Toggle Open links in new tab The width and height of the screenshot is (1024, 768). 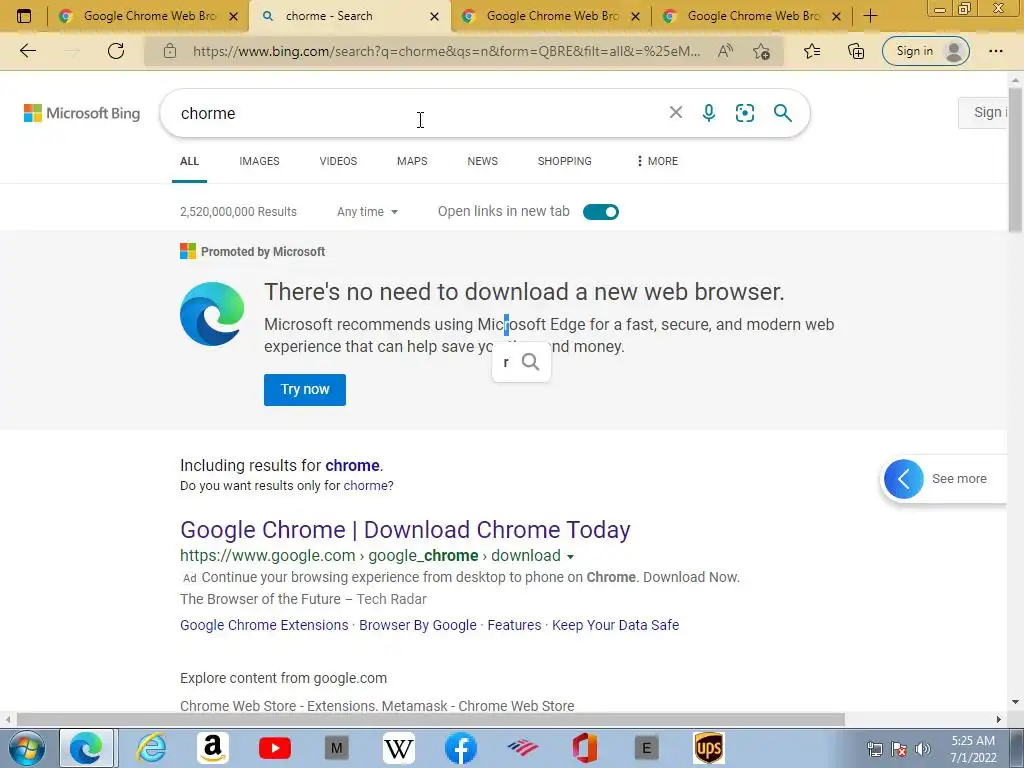[601, 212]
